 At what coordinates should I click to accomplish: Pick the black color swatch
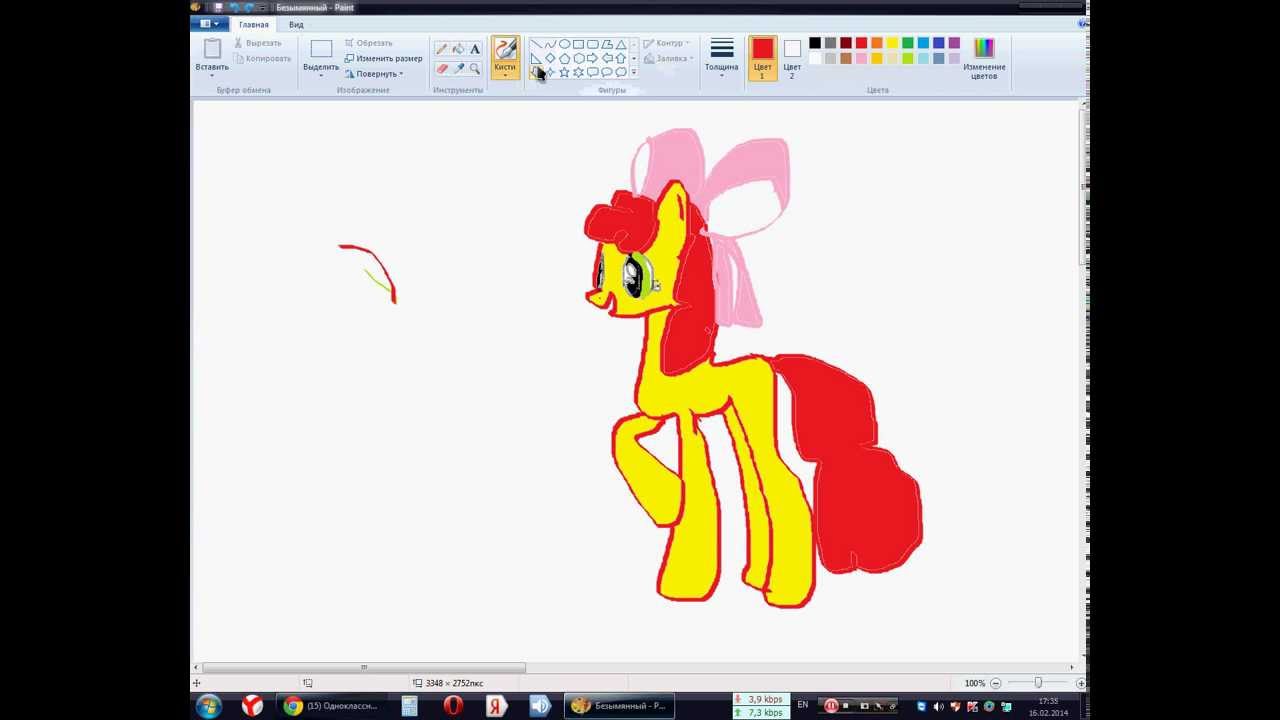(815, 43)
